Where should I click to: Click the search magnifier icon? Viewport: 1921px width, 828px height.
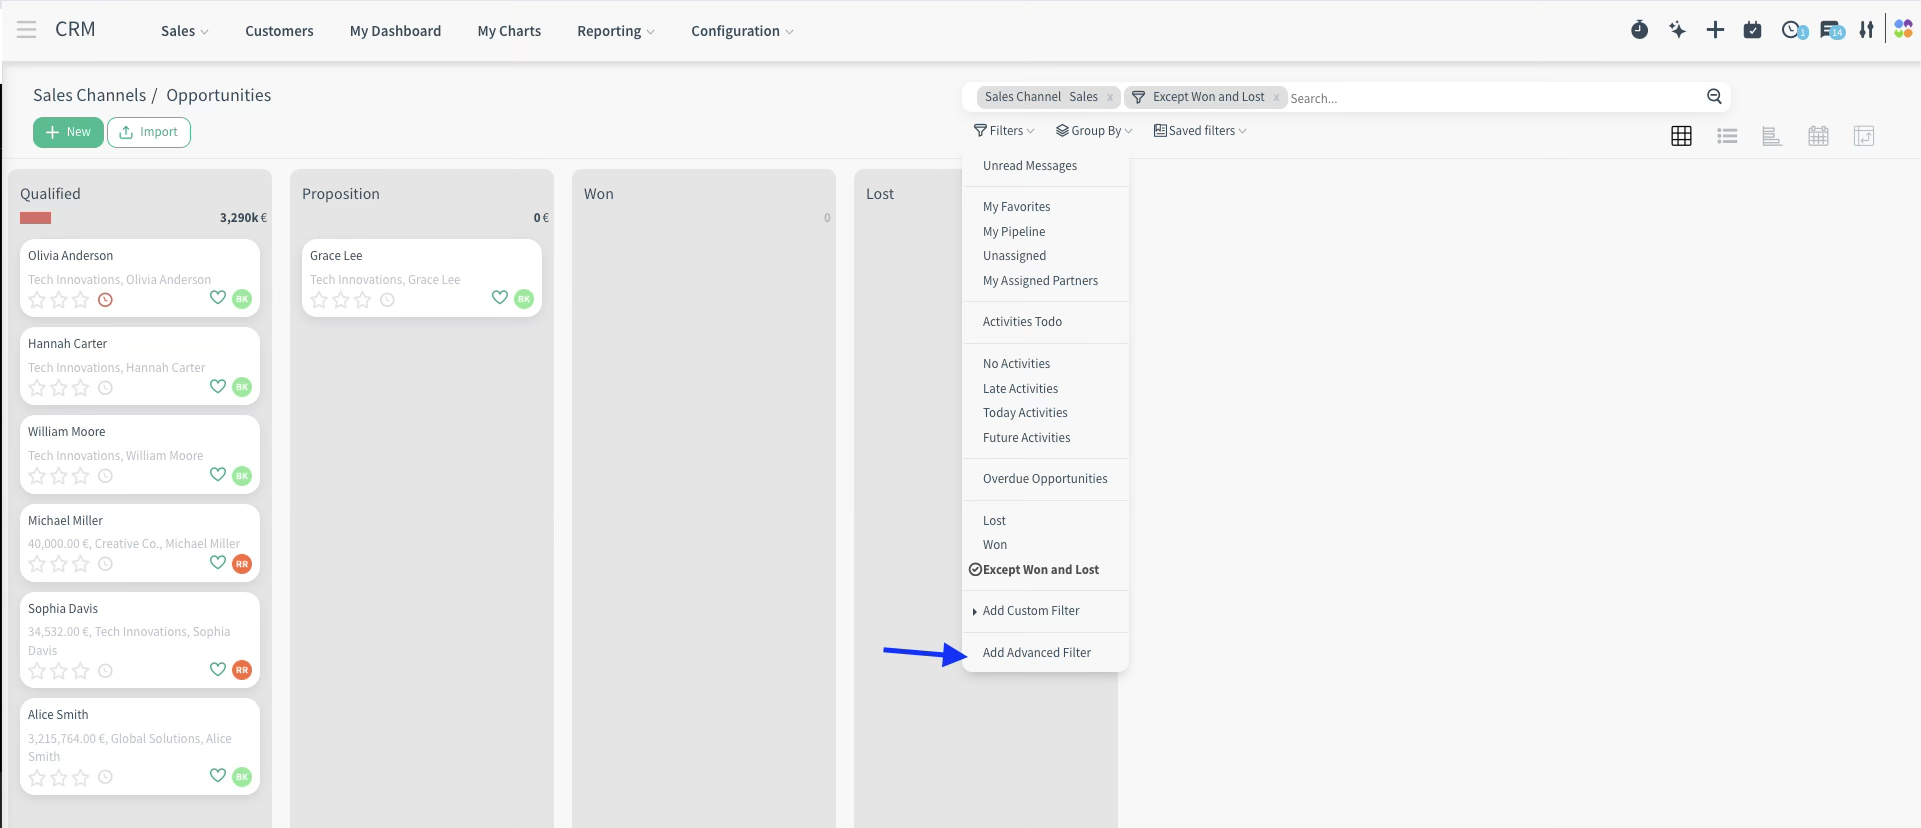point(1714,96)
